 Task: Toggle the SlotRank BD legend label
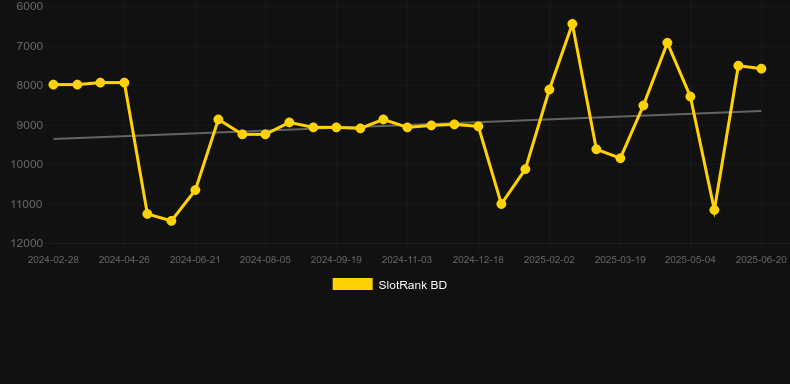click(x=412, y=285)
